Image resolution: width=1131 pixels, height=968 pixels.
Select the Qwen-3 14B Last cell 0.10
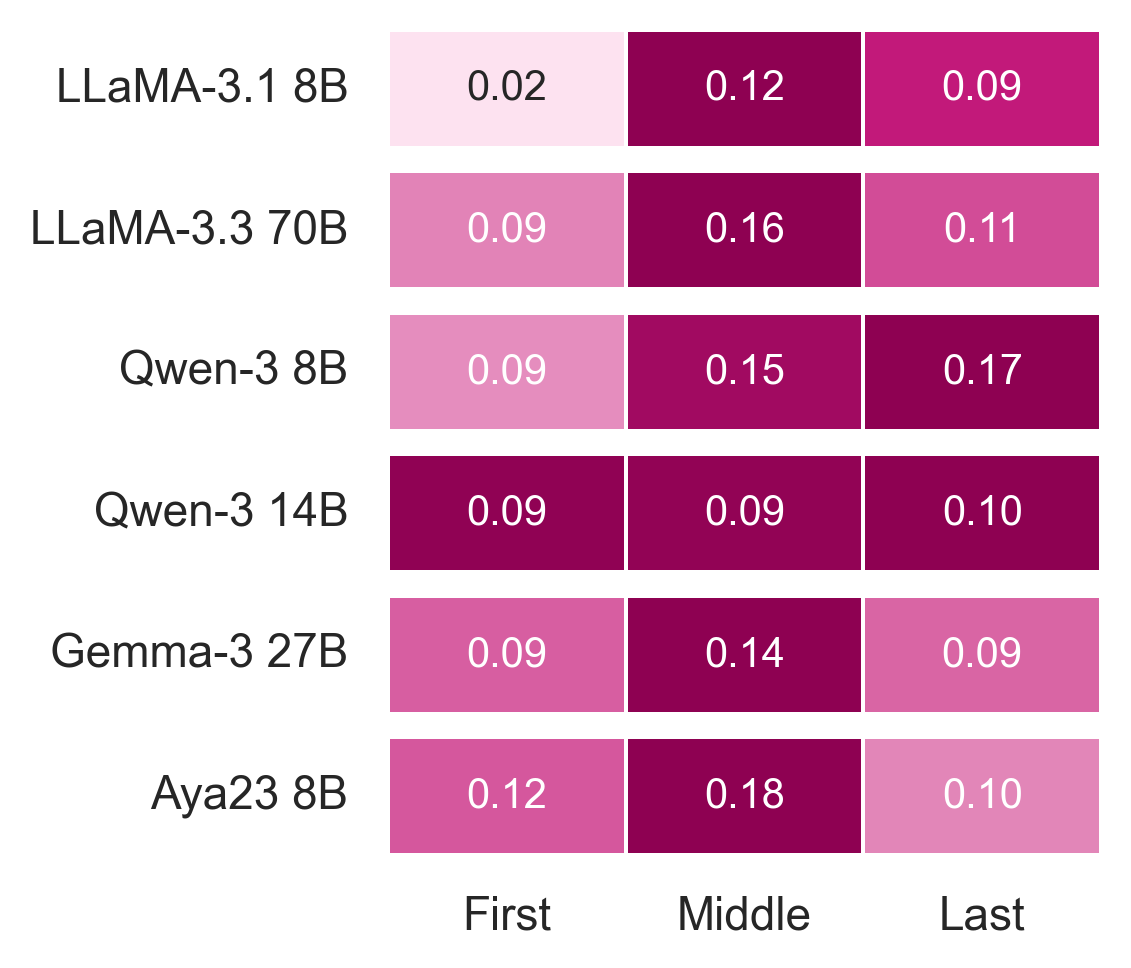[982, 512]
